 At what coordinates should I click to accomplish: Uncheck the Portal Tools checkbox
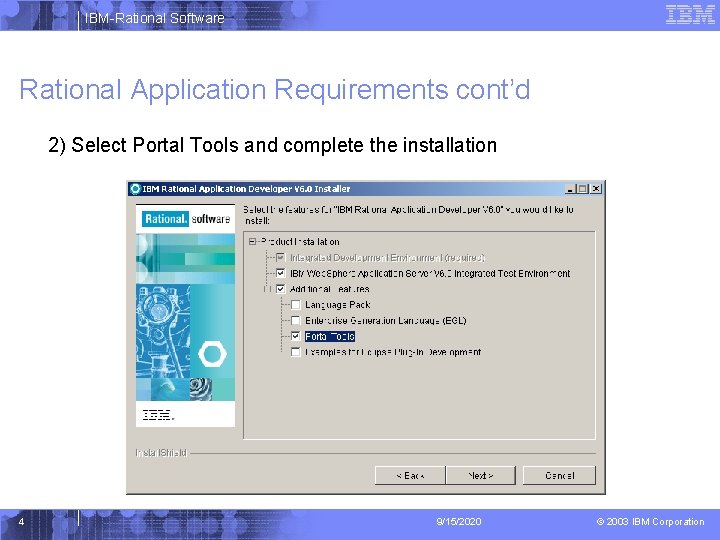coord(296,337)
